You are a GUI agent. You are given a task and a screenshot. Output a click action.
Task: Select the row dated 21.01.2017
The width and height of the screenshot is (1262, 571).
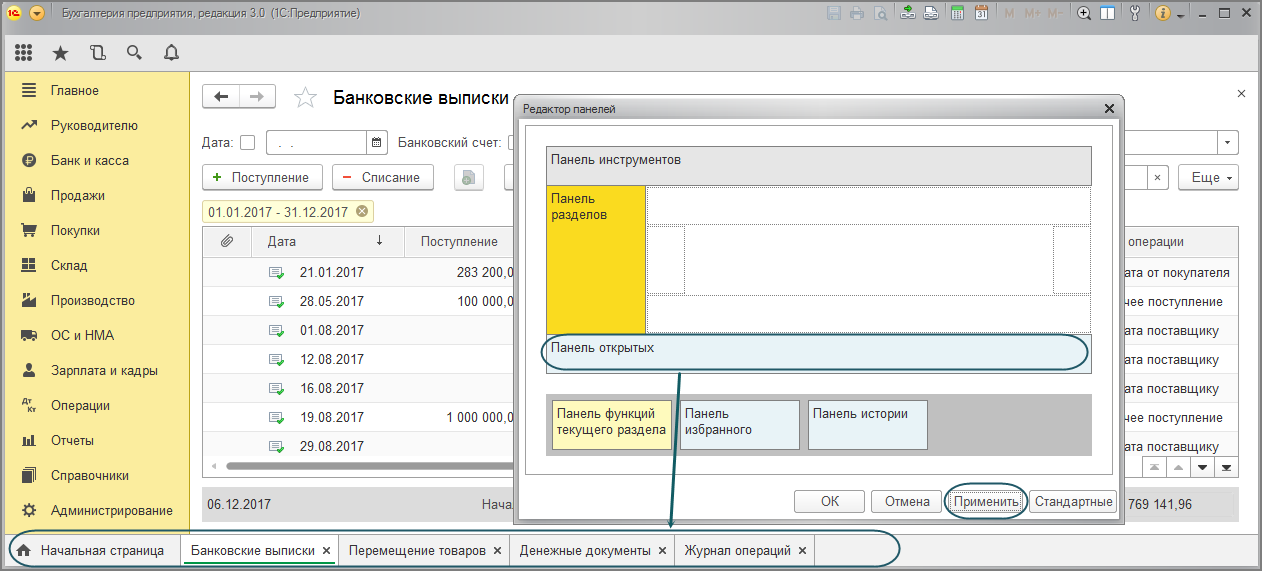pyautogui.click(x=358, y=272)
